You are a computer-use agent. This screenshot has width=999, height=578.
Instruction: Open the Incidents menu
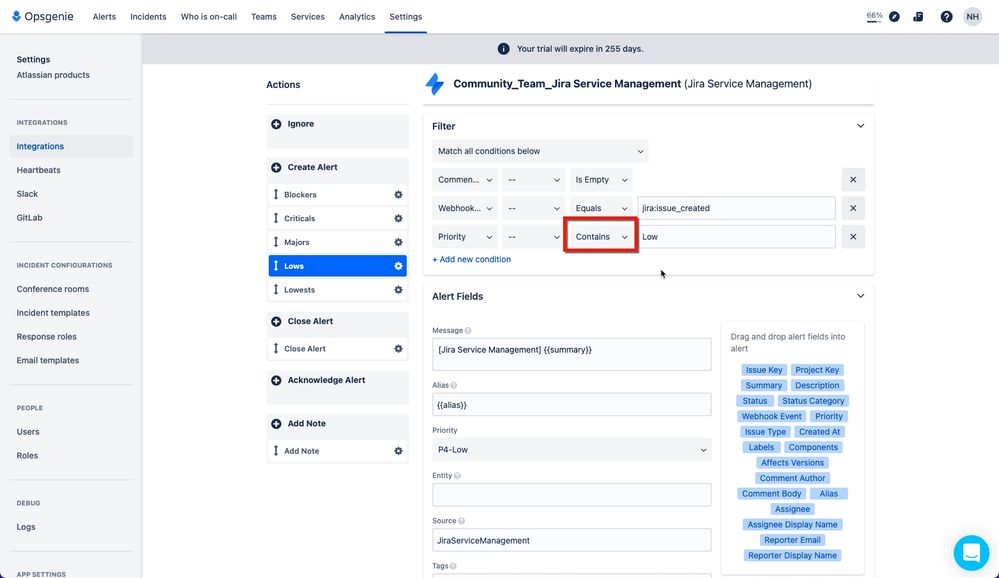coord(148,17)
